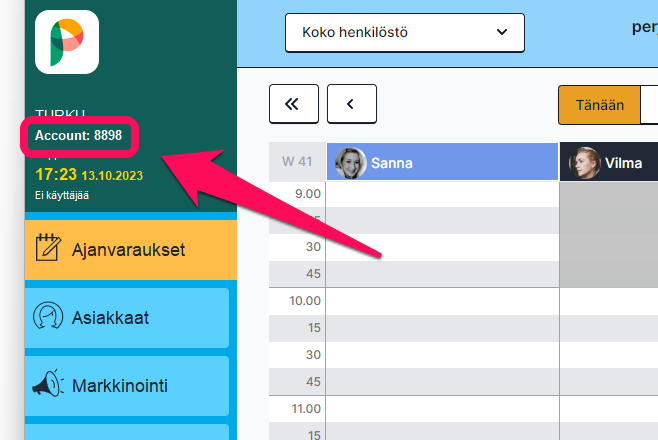Click Vilma's profile photo
Viewport: 658px width, 440px height.
coord(584,162)
